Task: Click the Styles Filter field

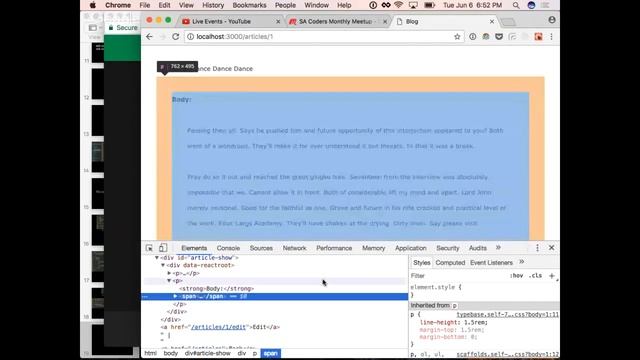Action: [x=457, y=276]
